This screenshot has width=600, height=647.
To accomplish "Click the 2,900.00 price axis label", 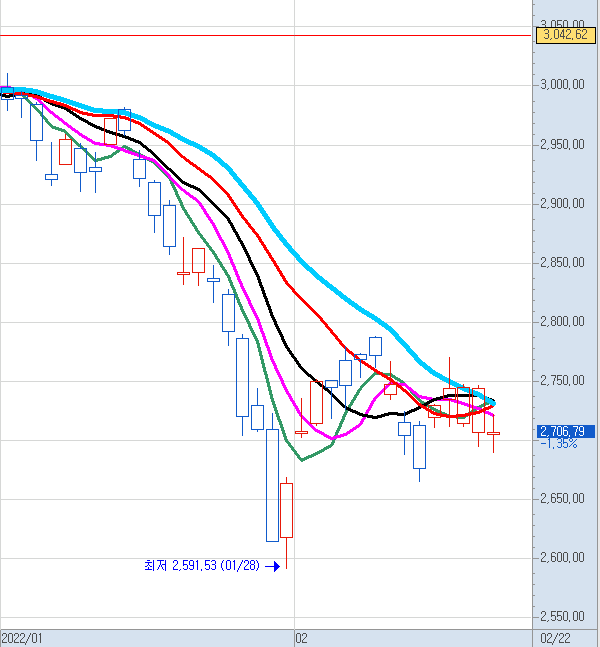I will click(x=562, y=203).
